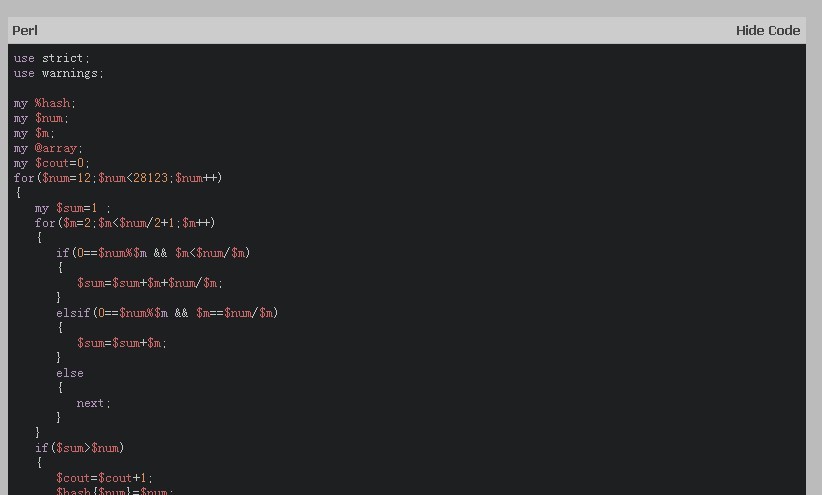This screenshot has height=495, width=822.
Task: Click the 'my $num;' declaration line
Action: pyautogui.click(x=41, y=119)
